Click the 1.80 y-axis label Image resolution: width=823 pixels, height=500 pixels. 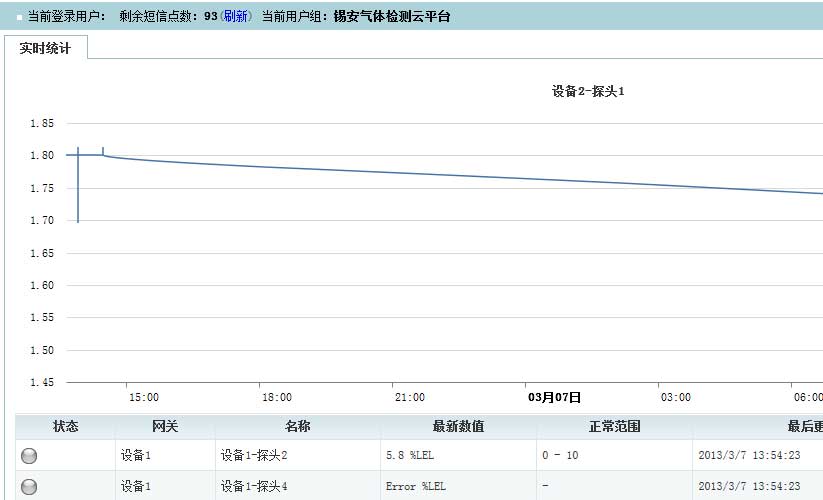pyautogui.click(x=42, y=155)
